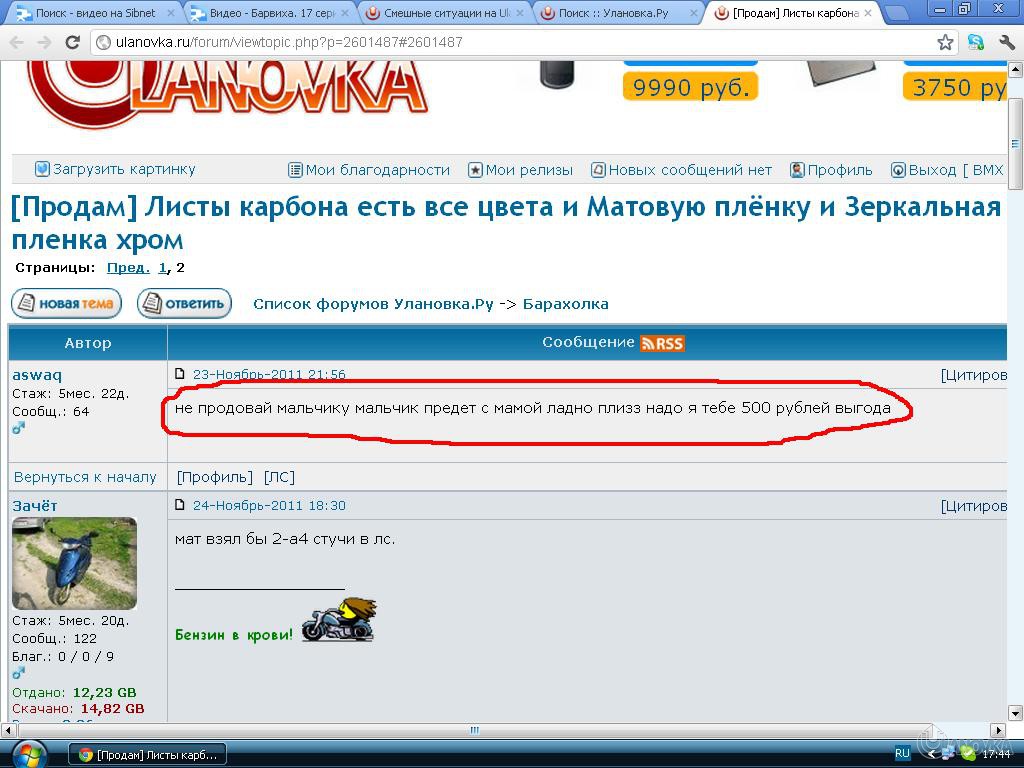This screenshot has width=1024, height=768.
Task: Close the [Продам] Листы карбона tab
Action: (x=868, y=13)
